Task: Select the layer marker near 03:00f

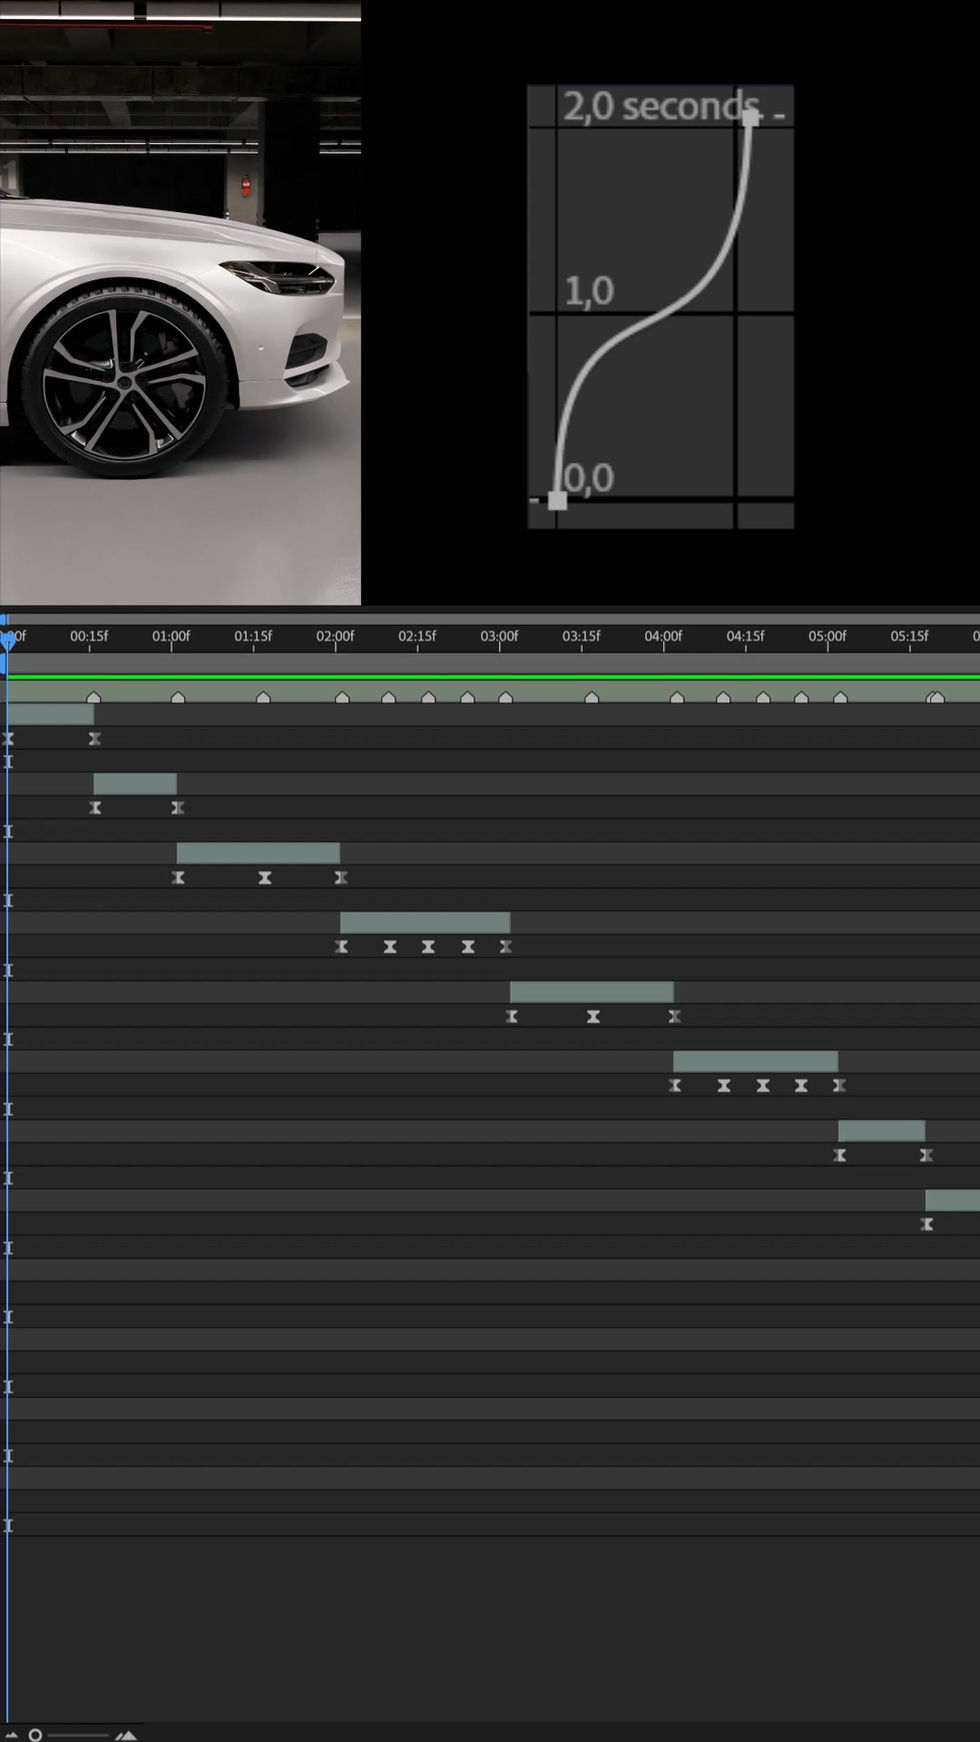Action: (x=505, y=697)
